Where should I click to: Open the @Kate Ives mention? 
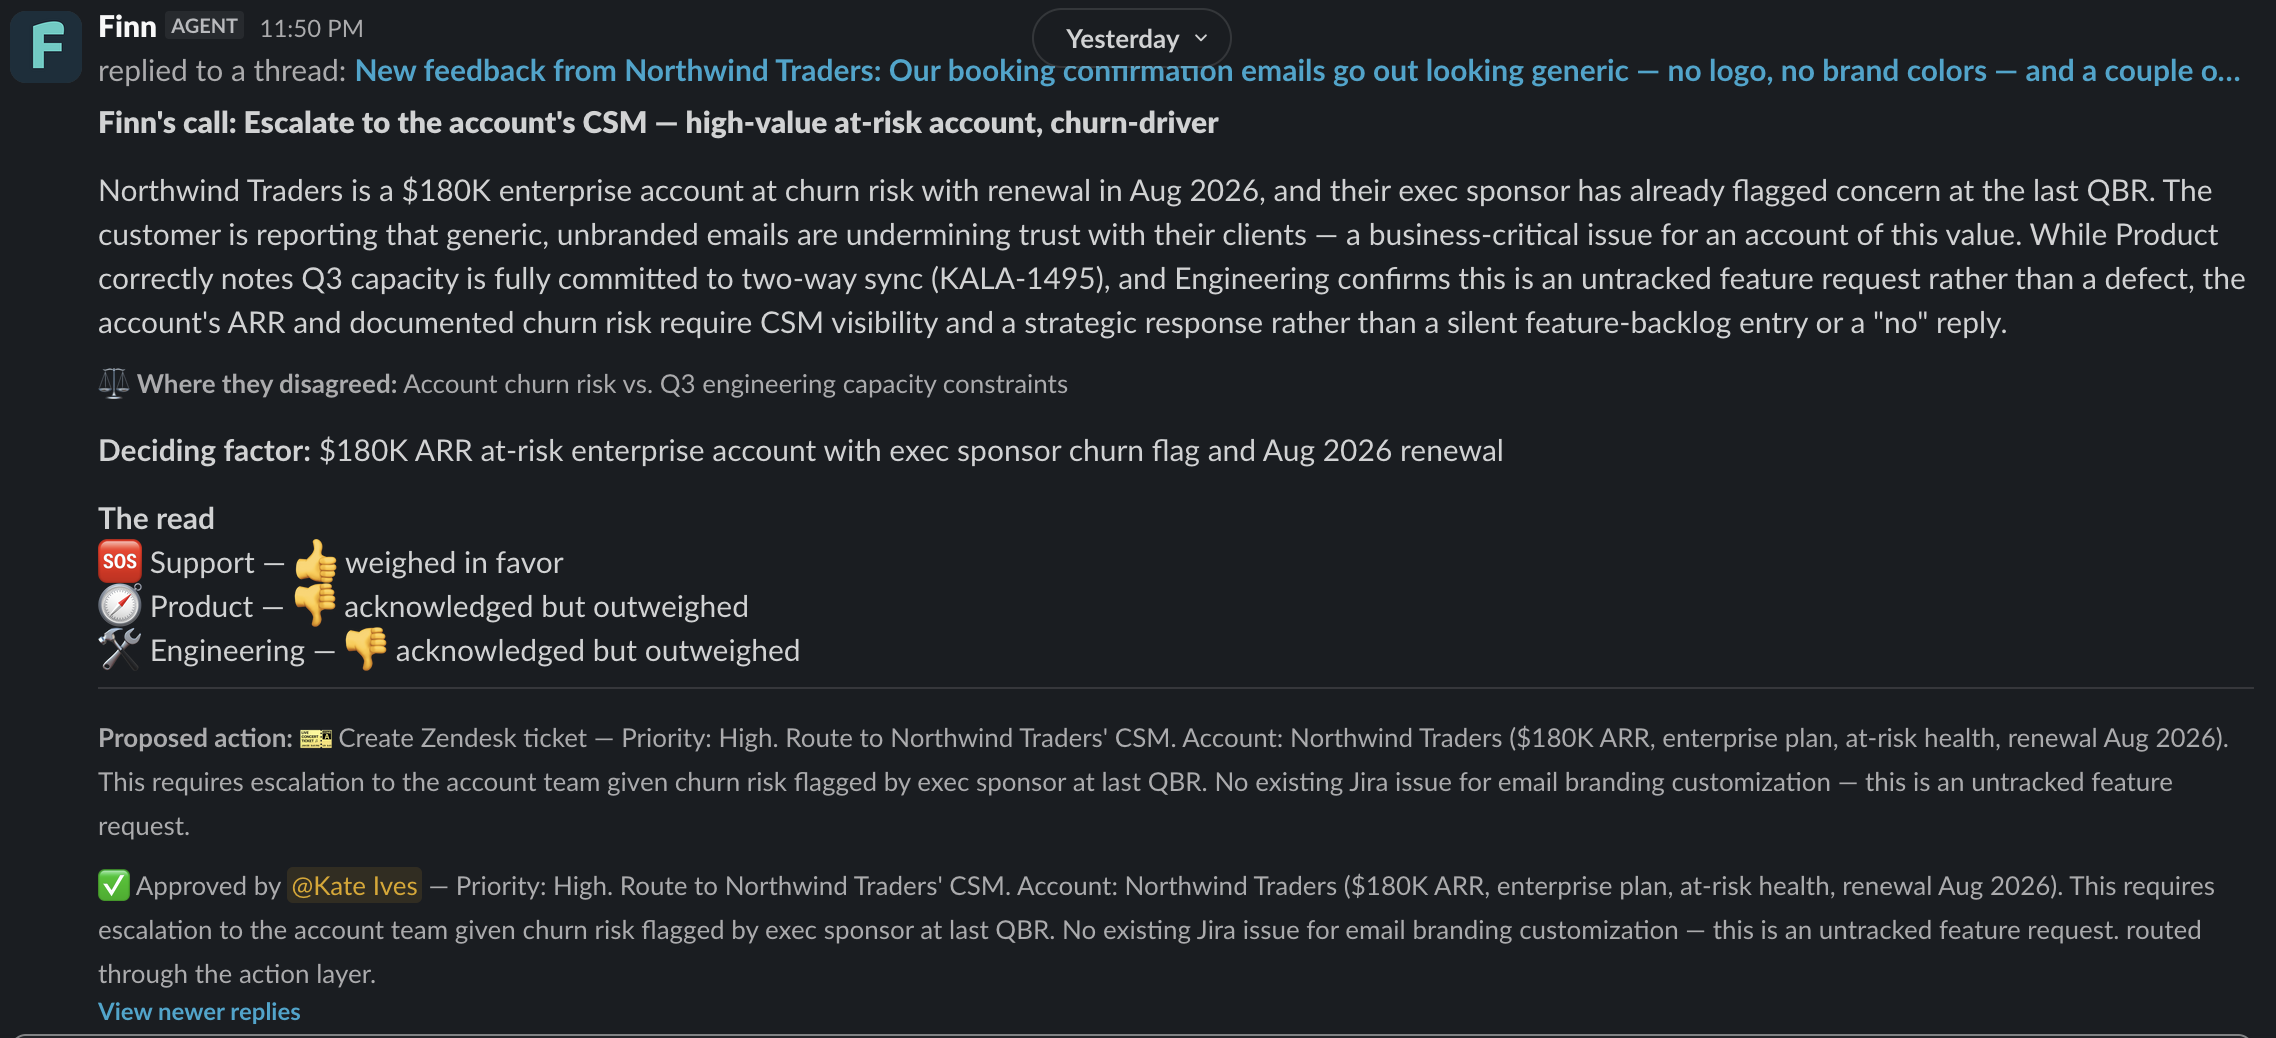tap(354, 886)
